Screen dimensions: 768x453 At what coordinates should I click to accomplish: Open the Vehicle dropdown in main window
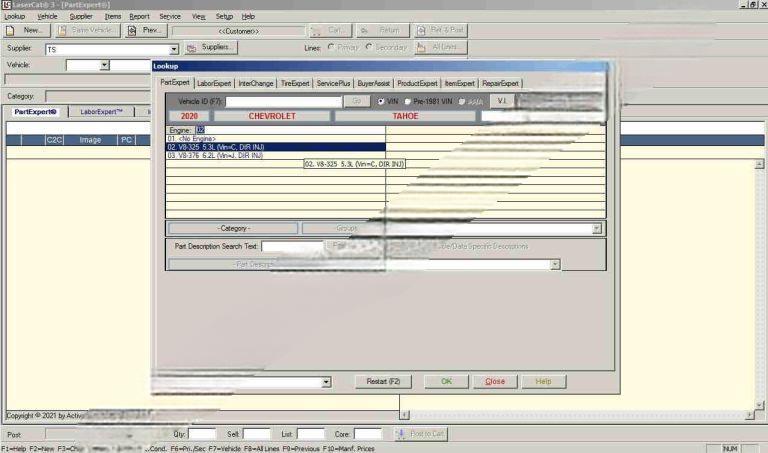pyautogui.click(x=104, y=65)
